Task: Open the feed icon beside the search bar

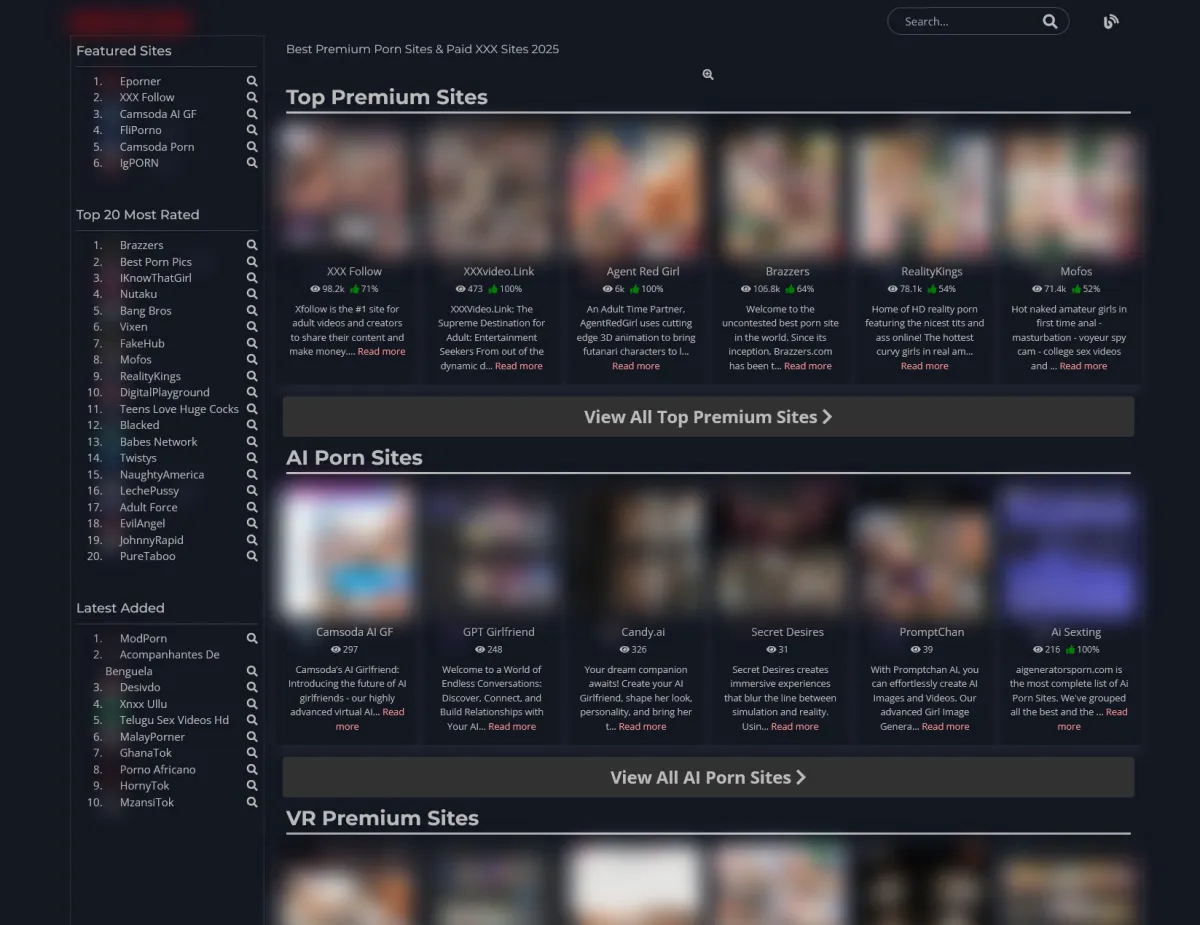Action: 1110,22
